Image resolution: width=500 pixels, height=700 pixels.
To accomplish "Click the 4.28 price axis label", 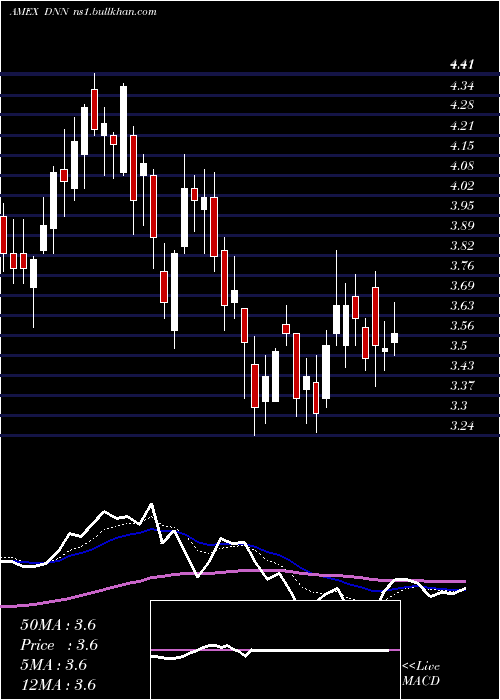I will click(462, 105).
